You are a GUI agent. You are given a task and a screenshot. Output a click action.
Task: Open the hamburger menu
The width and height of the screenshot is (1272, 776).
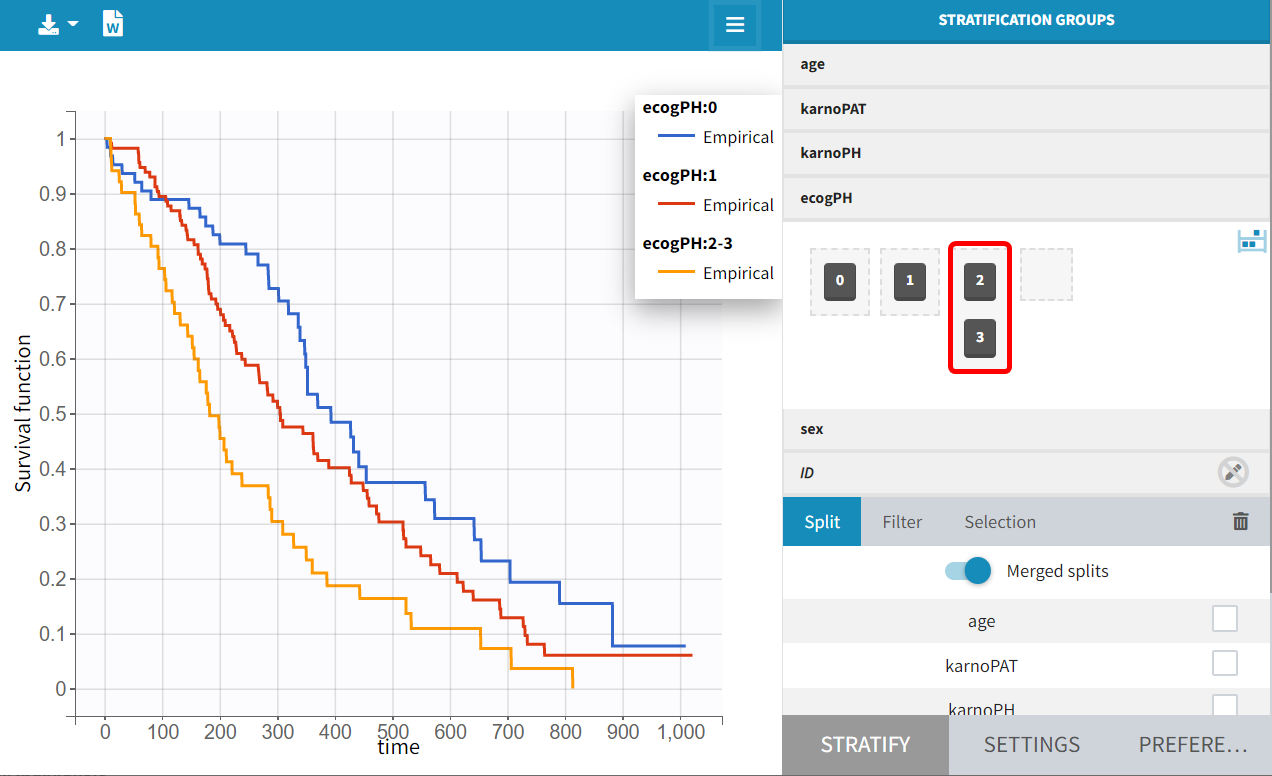click(735, 25)
